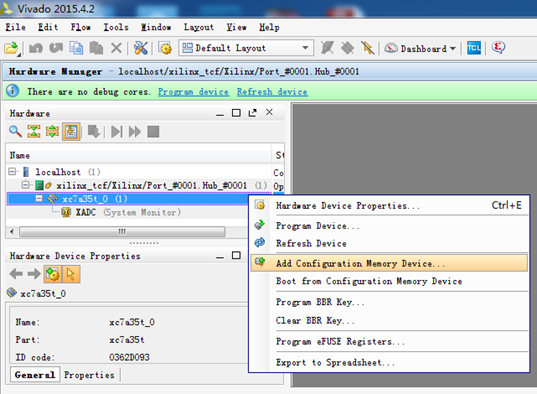
Task: Click the Delete X icon in toolbar
Action: point(116,48)
